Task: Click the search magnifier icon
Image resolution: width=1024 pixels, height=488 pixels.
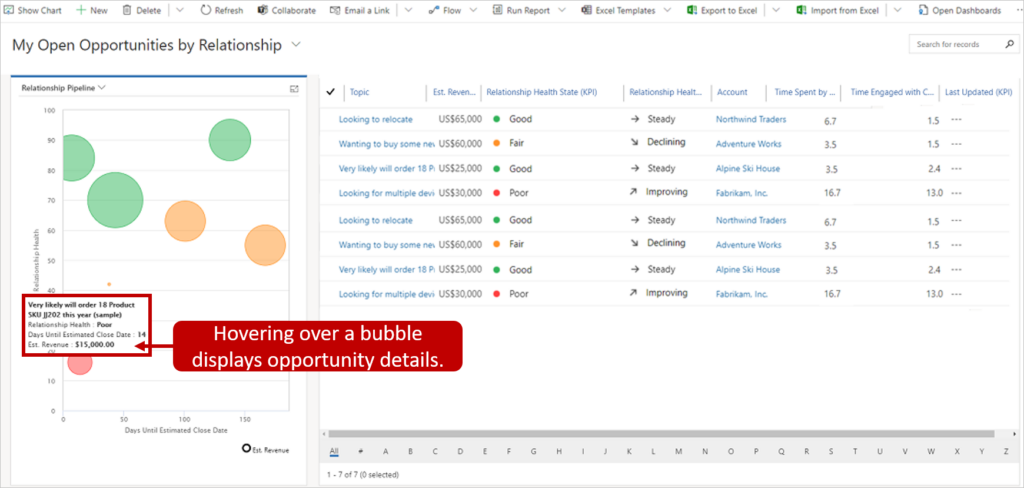Action: coord(1008,44)
